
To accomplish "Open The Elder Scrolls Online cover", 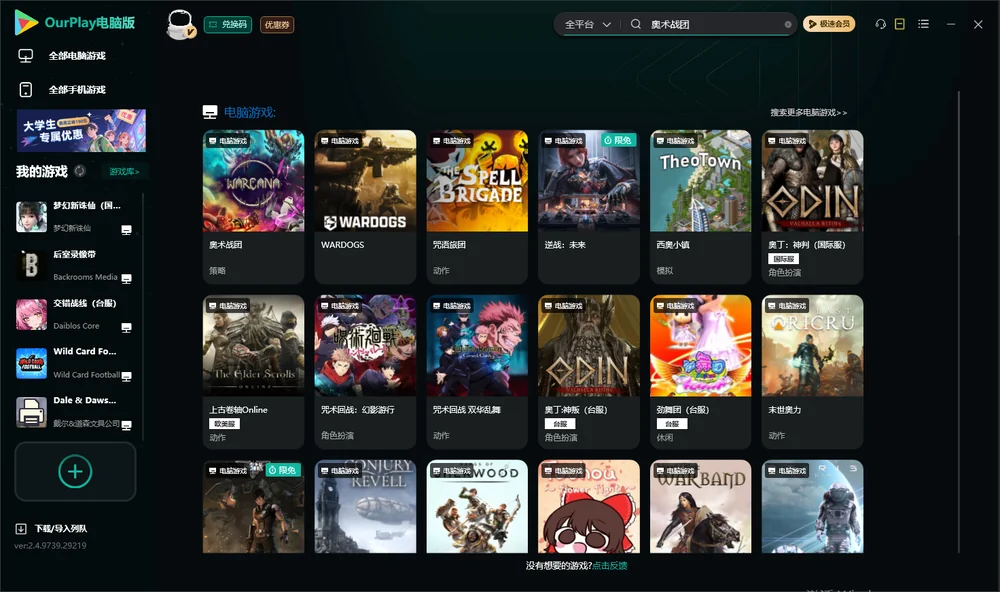I will coord(254,346).
